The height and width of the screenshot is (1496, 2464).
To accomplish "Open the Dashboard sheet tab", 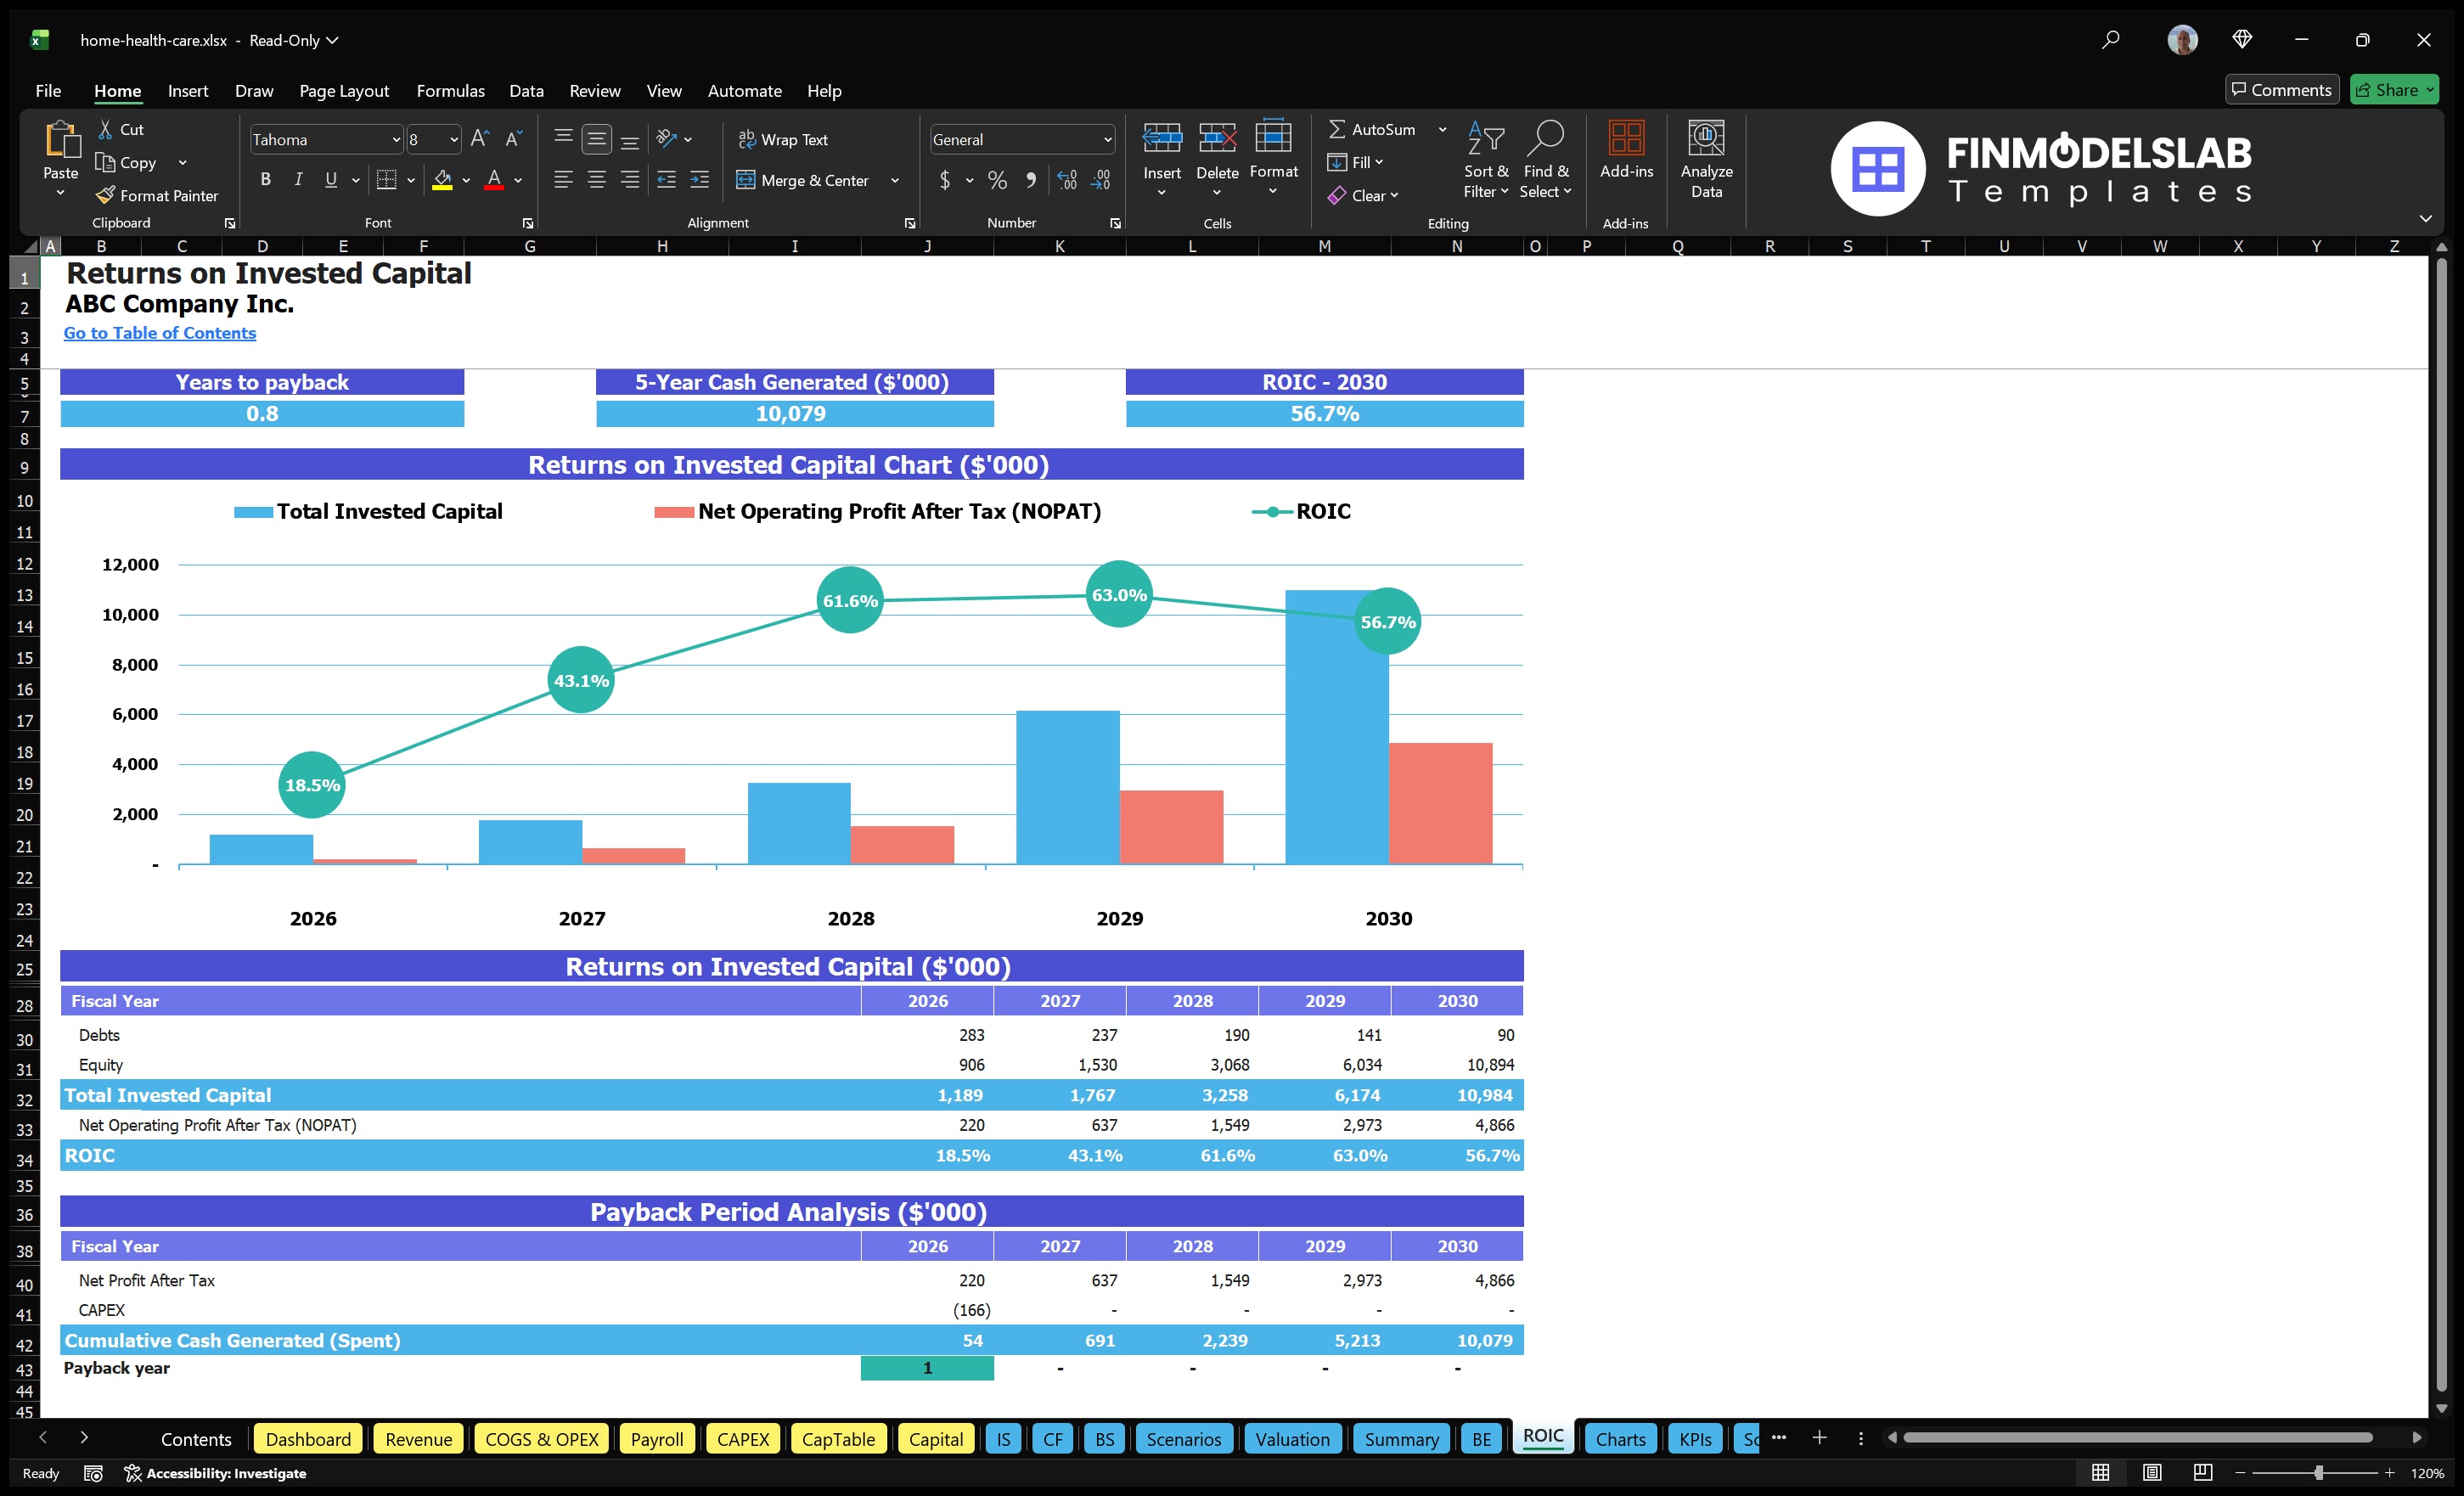I will (x=308, y=1439).
